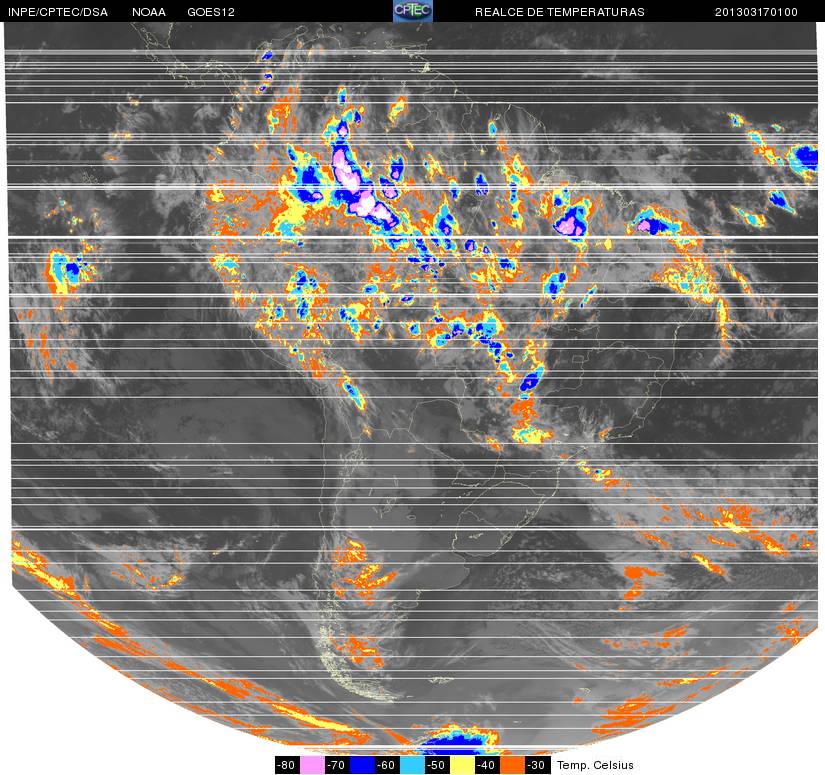Click the REALCE DE TEMPERATURAS title
This screenshot has width=825, height=775.
pyautogui.click(x=560, y=12)
